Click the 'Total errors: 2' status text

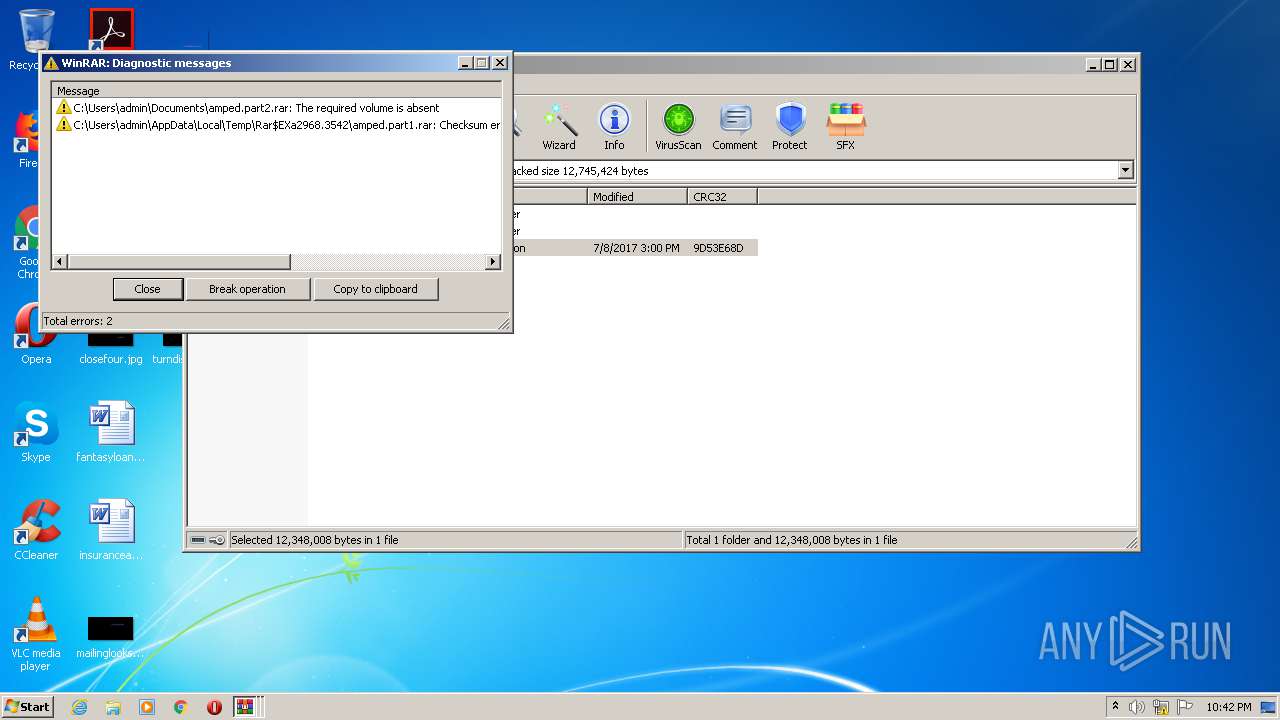point(78,321)
